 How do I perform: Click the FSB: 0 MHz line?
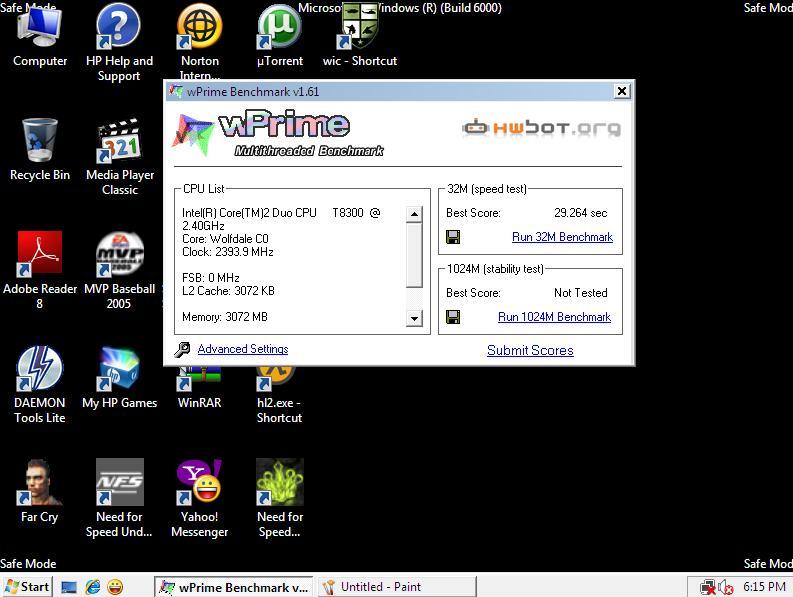[x=210, y=278]
